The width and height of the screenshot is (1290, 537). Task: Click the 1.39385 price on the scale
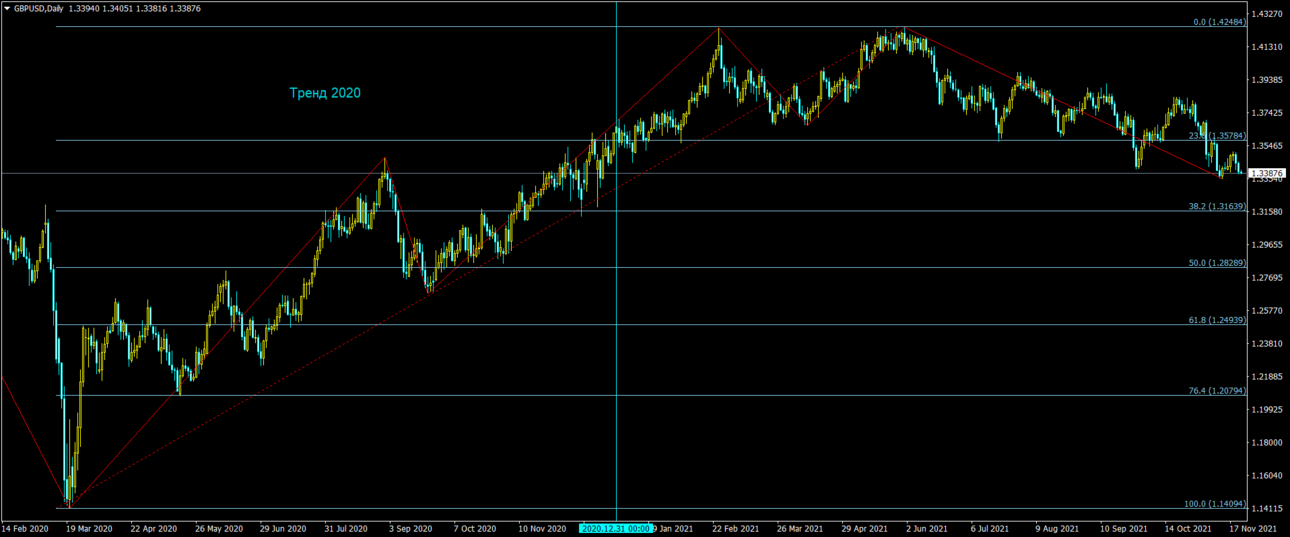(x=1268, y=80)
